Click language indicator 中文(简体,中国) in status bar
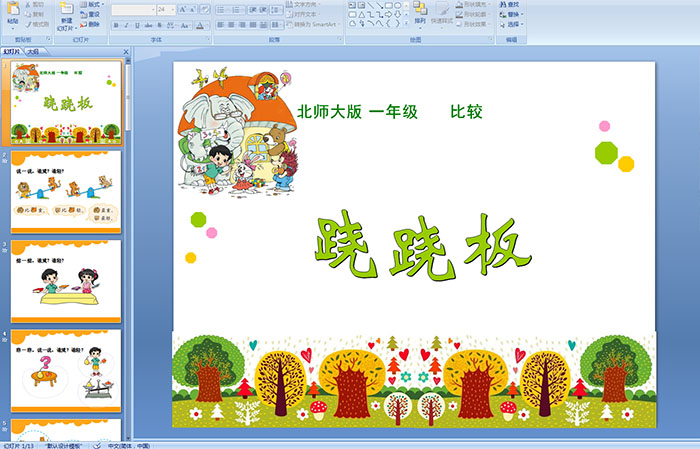 [x=129, y=445]
